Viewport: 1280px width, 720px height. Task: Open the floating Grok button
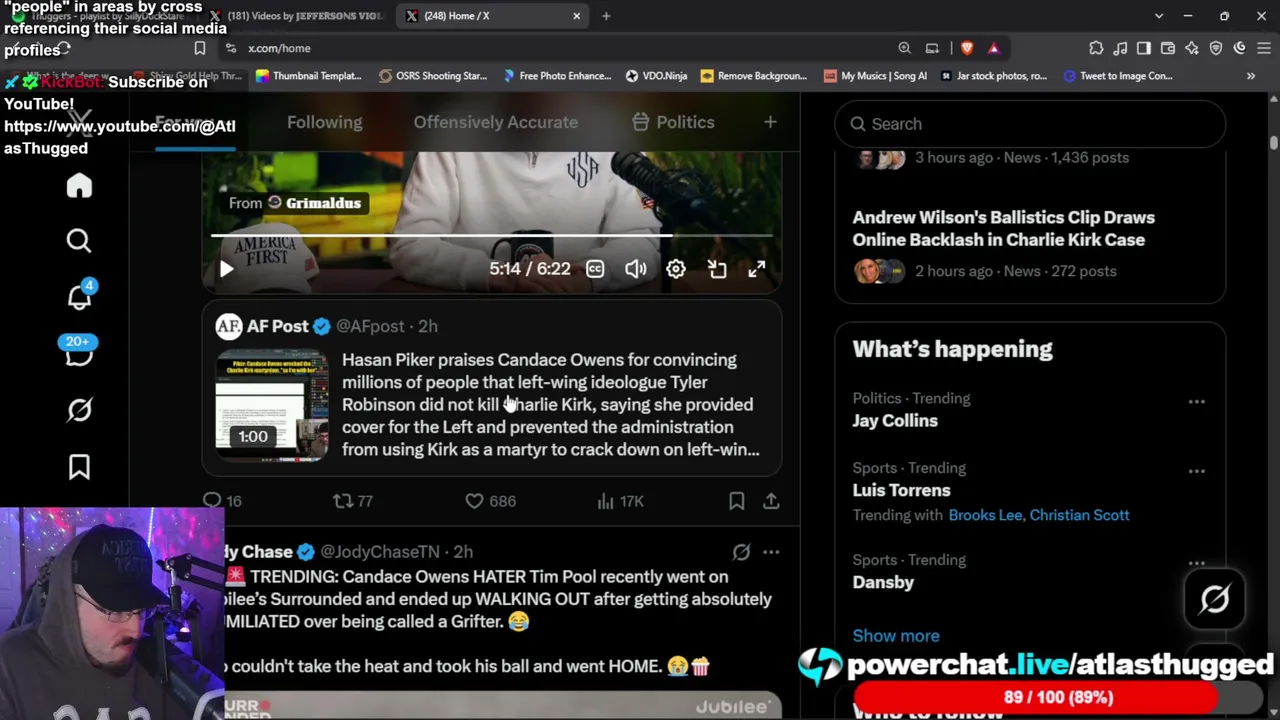pyautogui.click(x=1215, y=599)
